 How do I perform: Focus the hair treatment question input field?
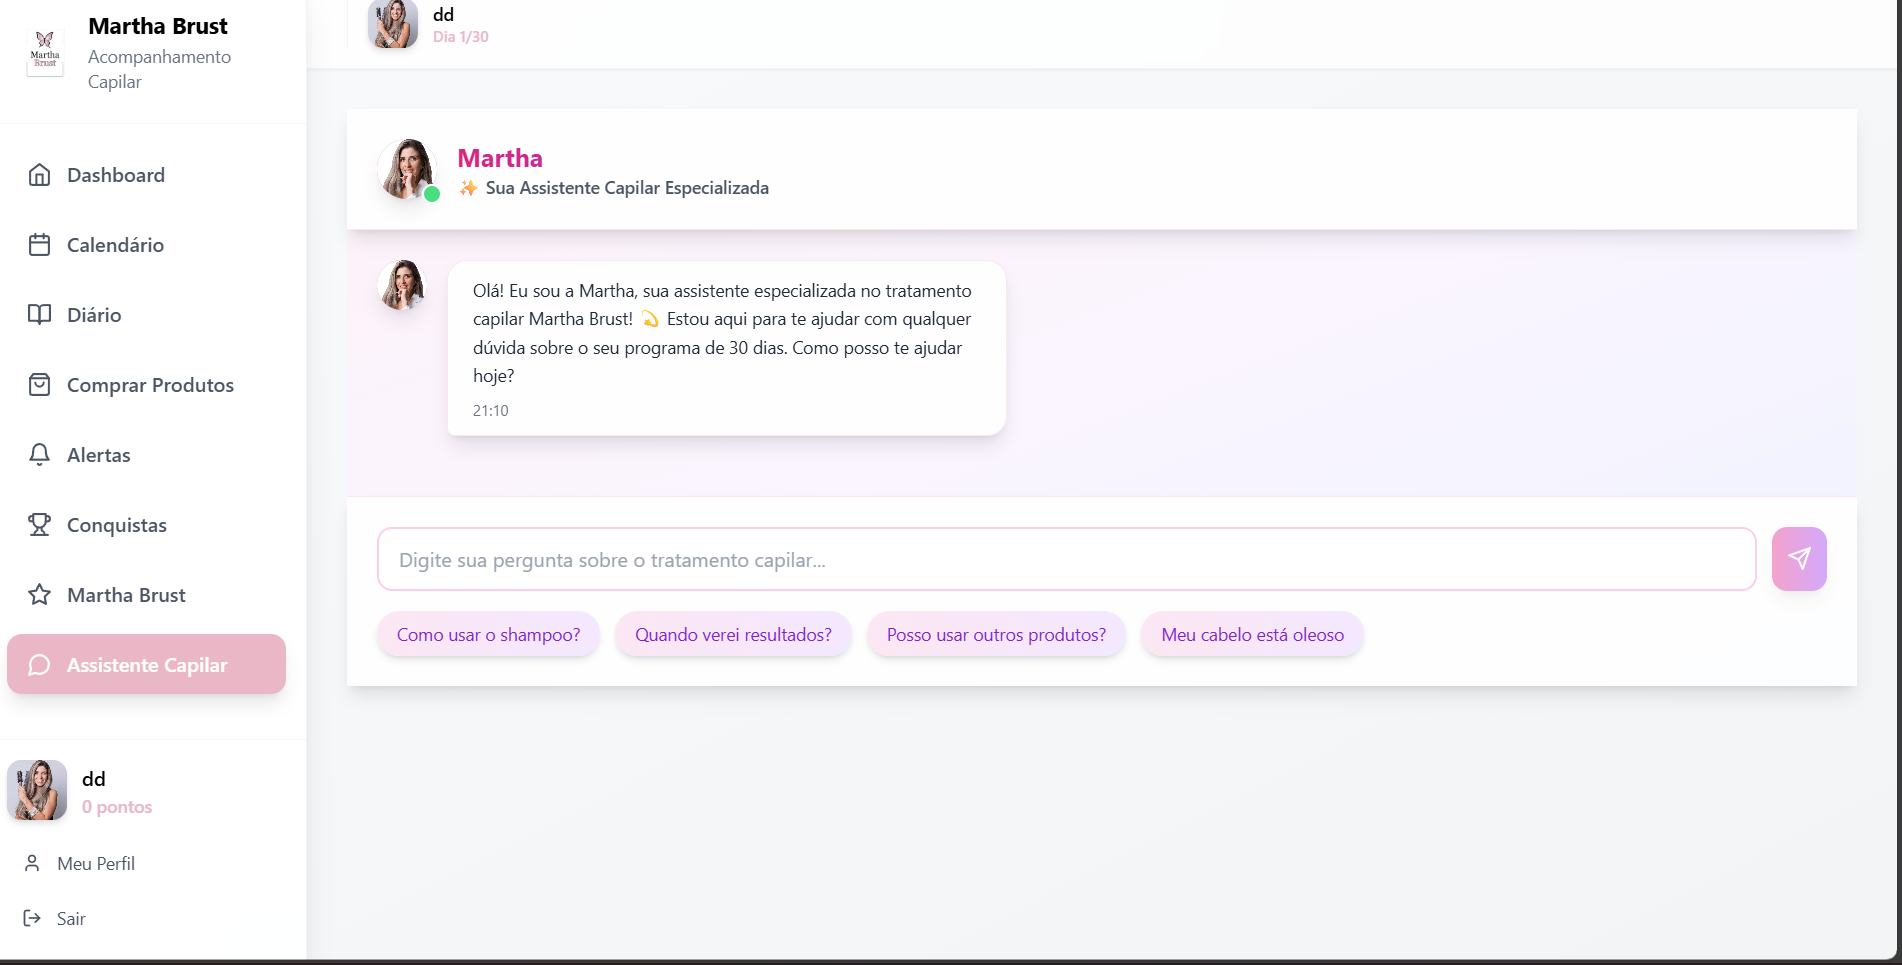point(1066,560)
